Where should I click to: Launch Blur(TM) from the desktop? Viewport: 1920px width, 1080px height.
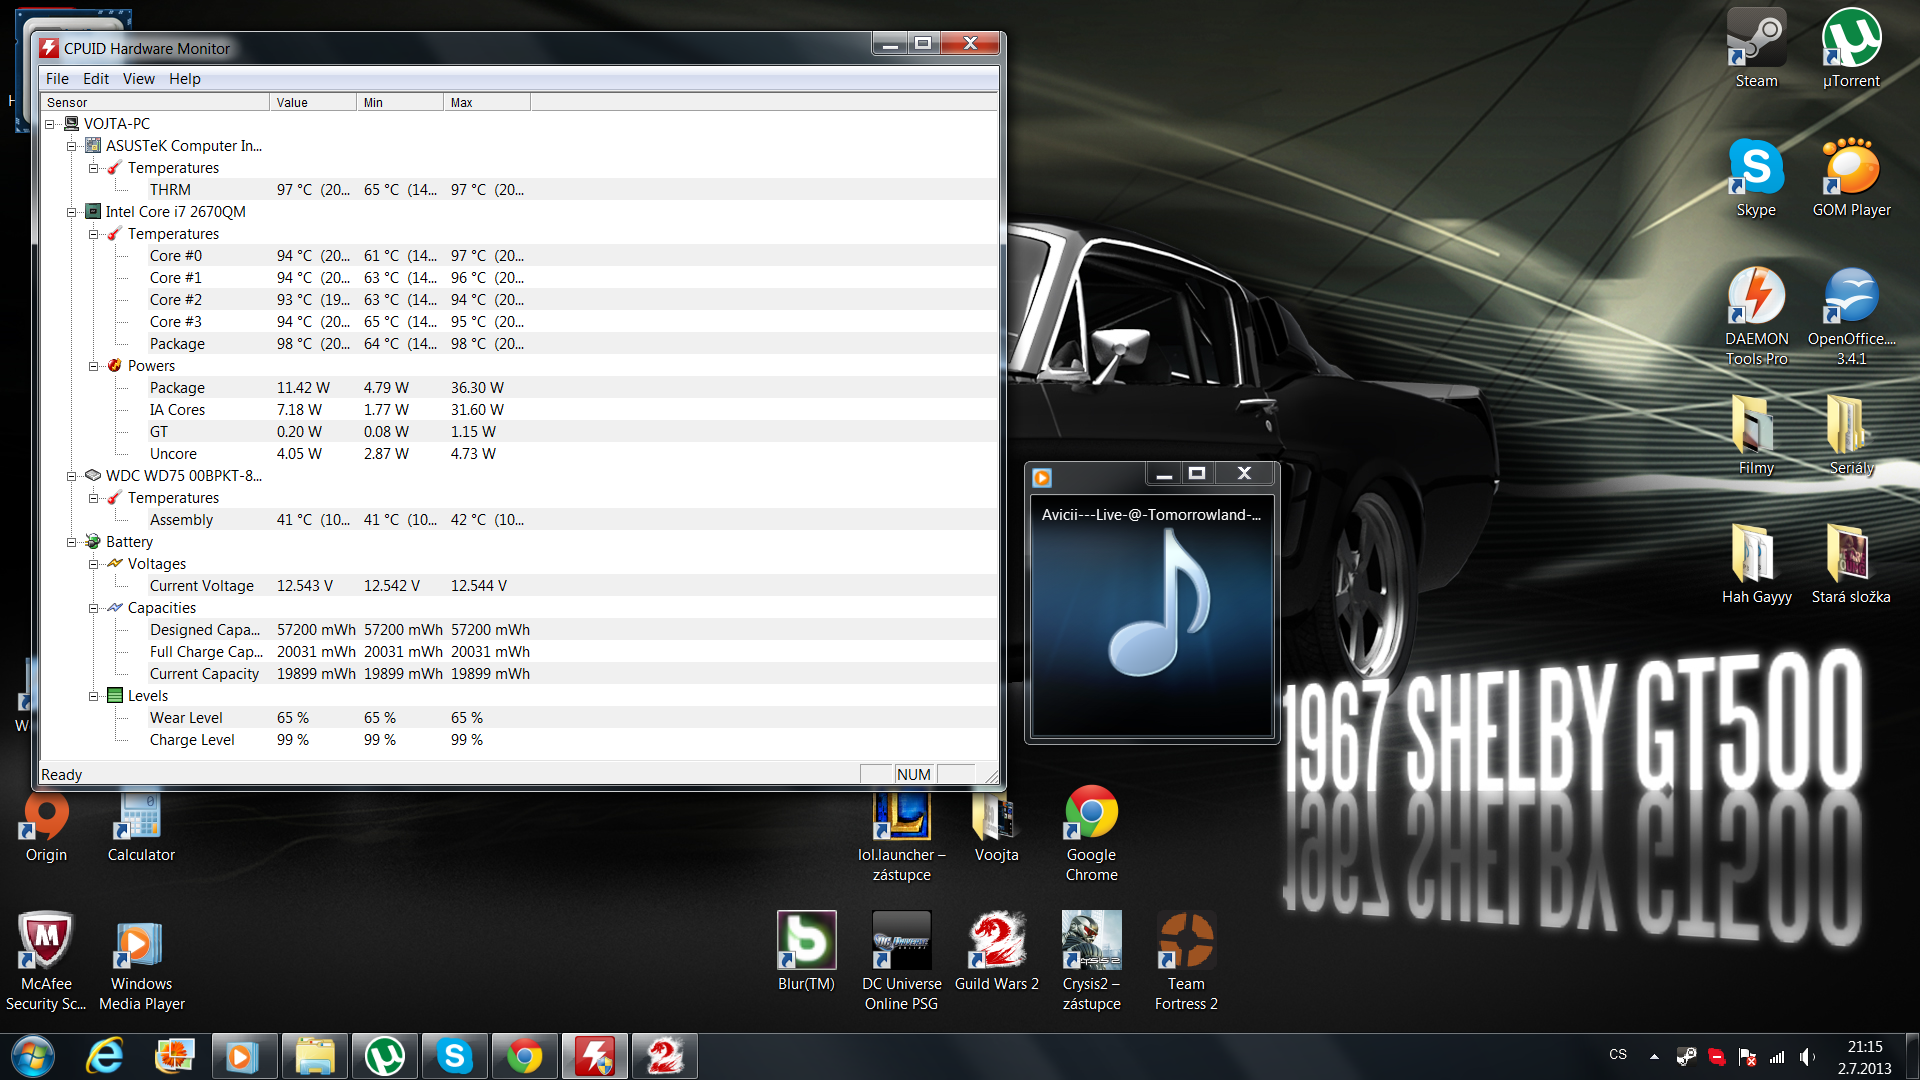pos(806,951)
